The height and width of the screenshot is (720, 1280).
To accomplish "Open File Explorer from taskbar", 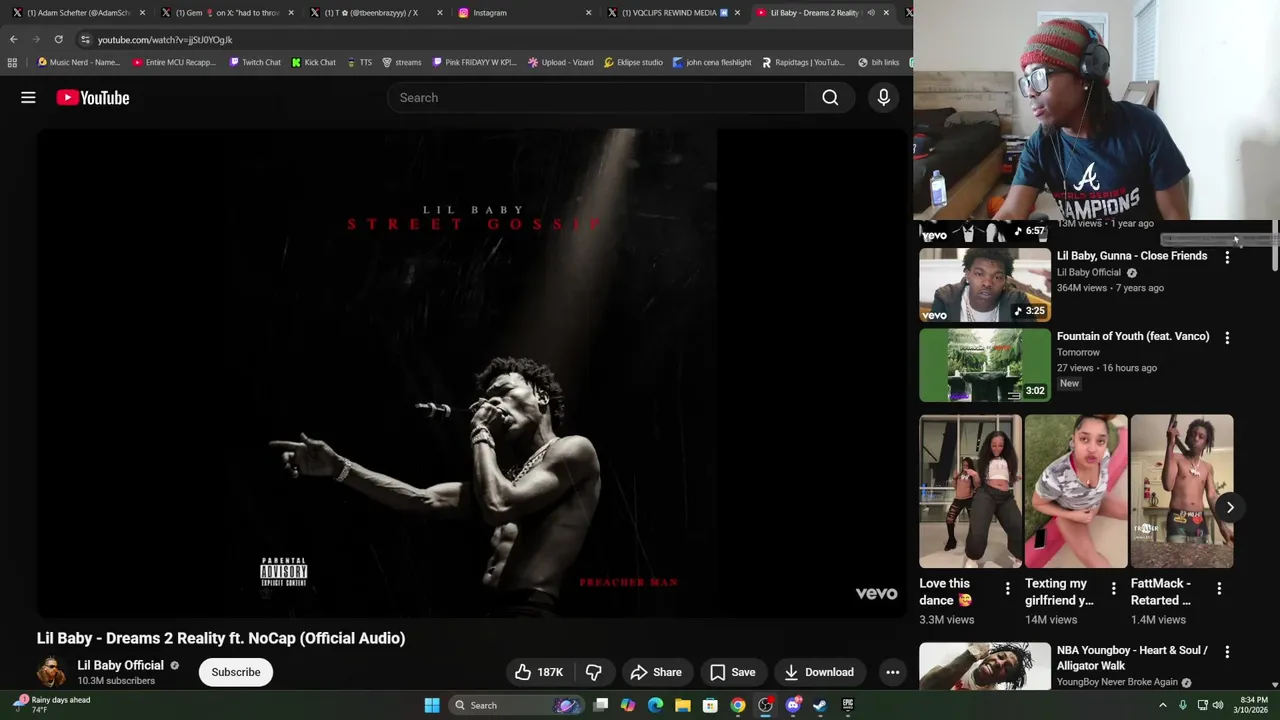I will coord(683,705).
